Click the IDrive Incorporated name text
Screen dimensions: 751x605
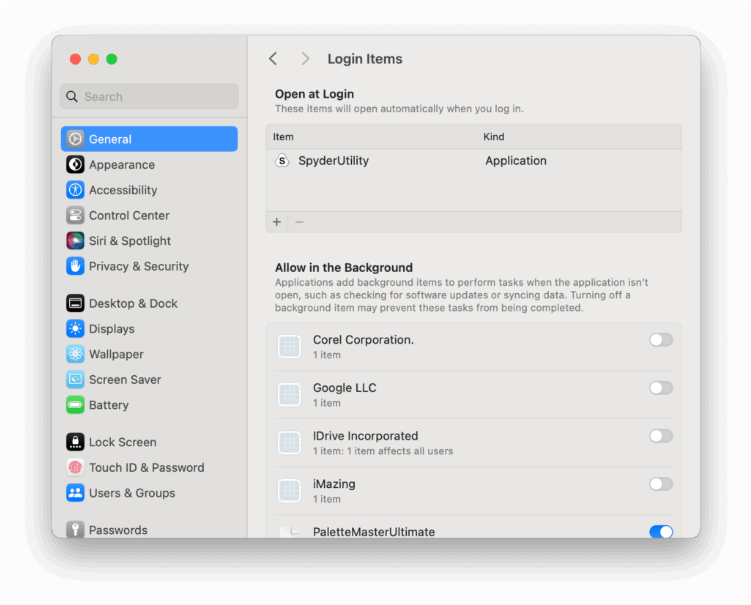pos(365,436)
